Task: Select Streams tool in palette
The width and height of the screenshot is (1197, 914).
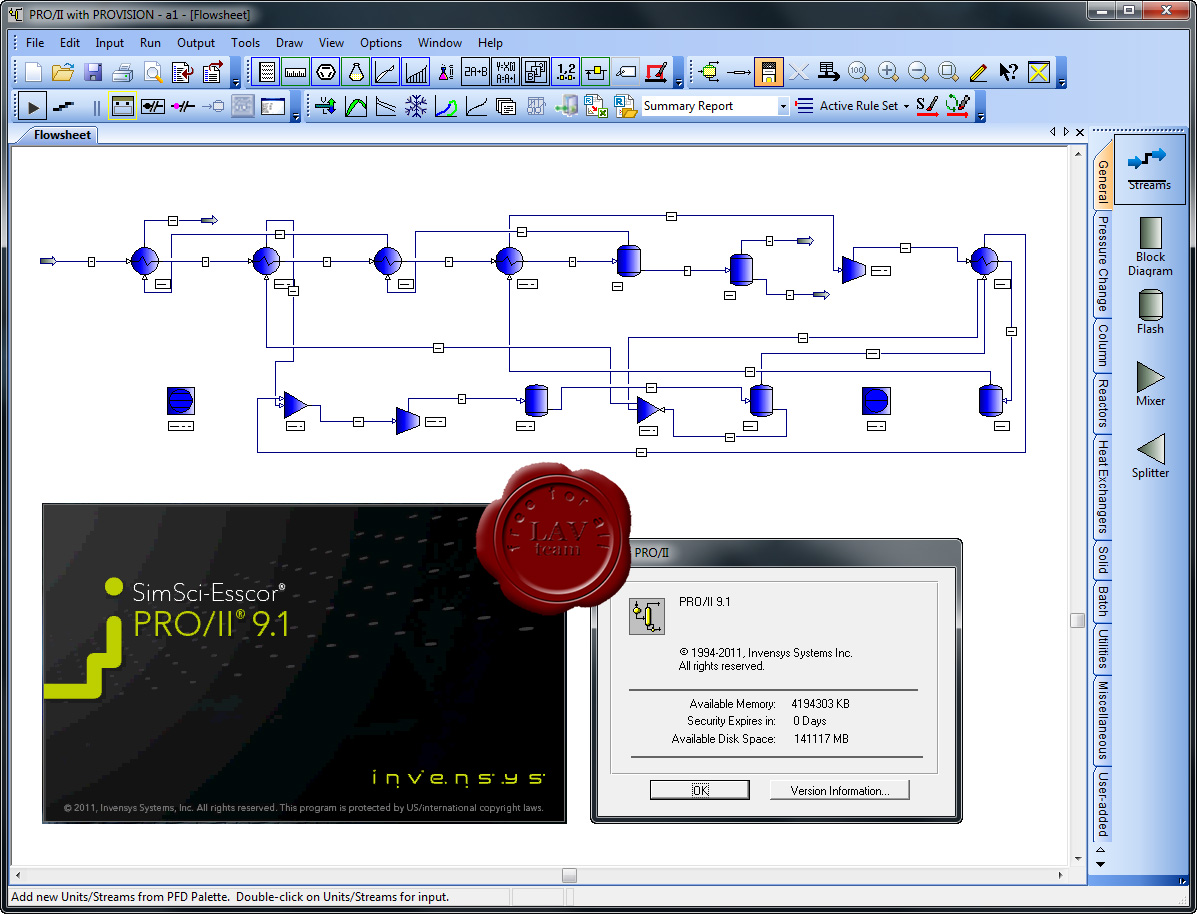Action: click(1150, 169)
